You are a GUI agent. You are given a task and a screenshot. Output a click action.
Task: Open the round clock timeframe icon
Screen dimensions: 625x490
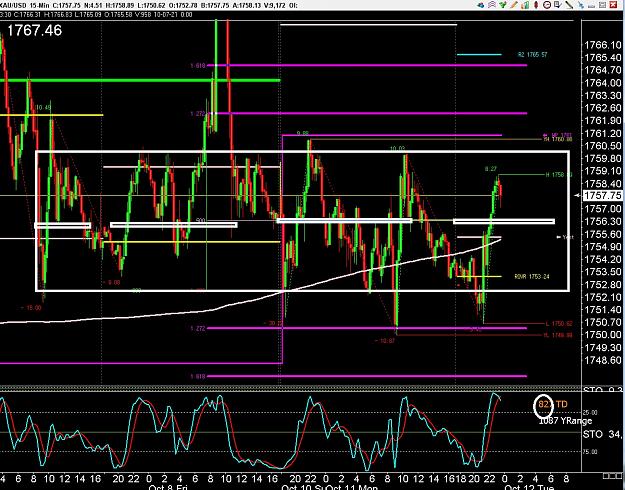pyautogui.click(x=547, y=5)
